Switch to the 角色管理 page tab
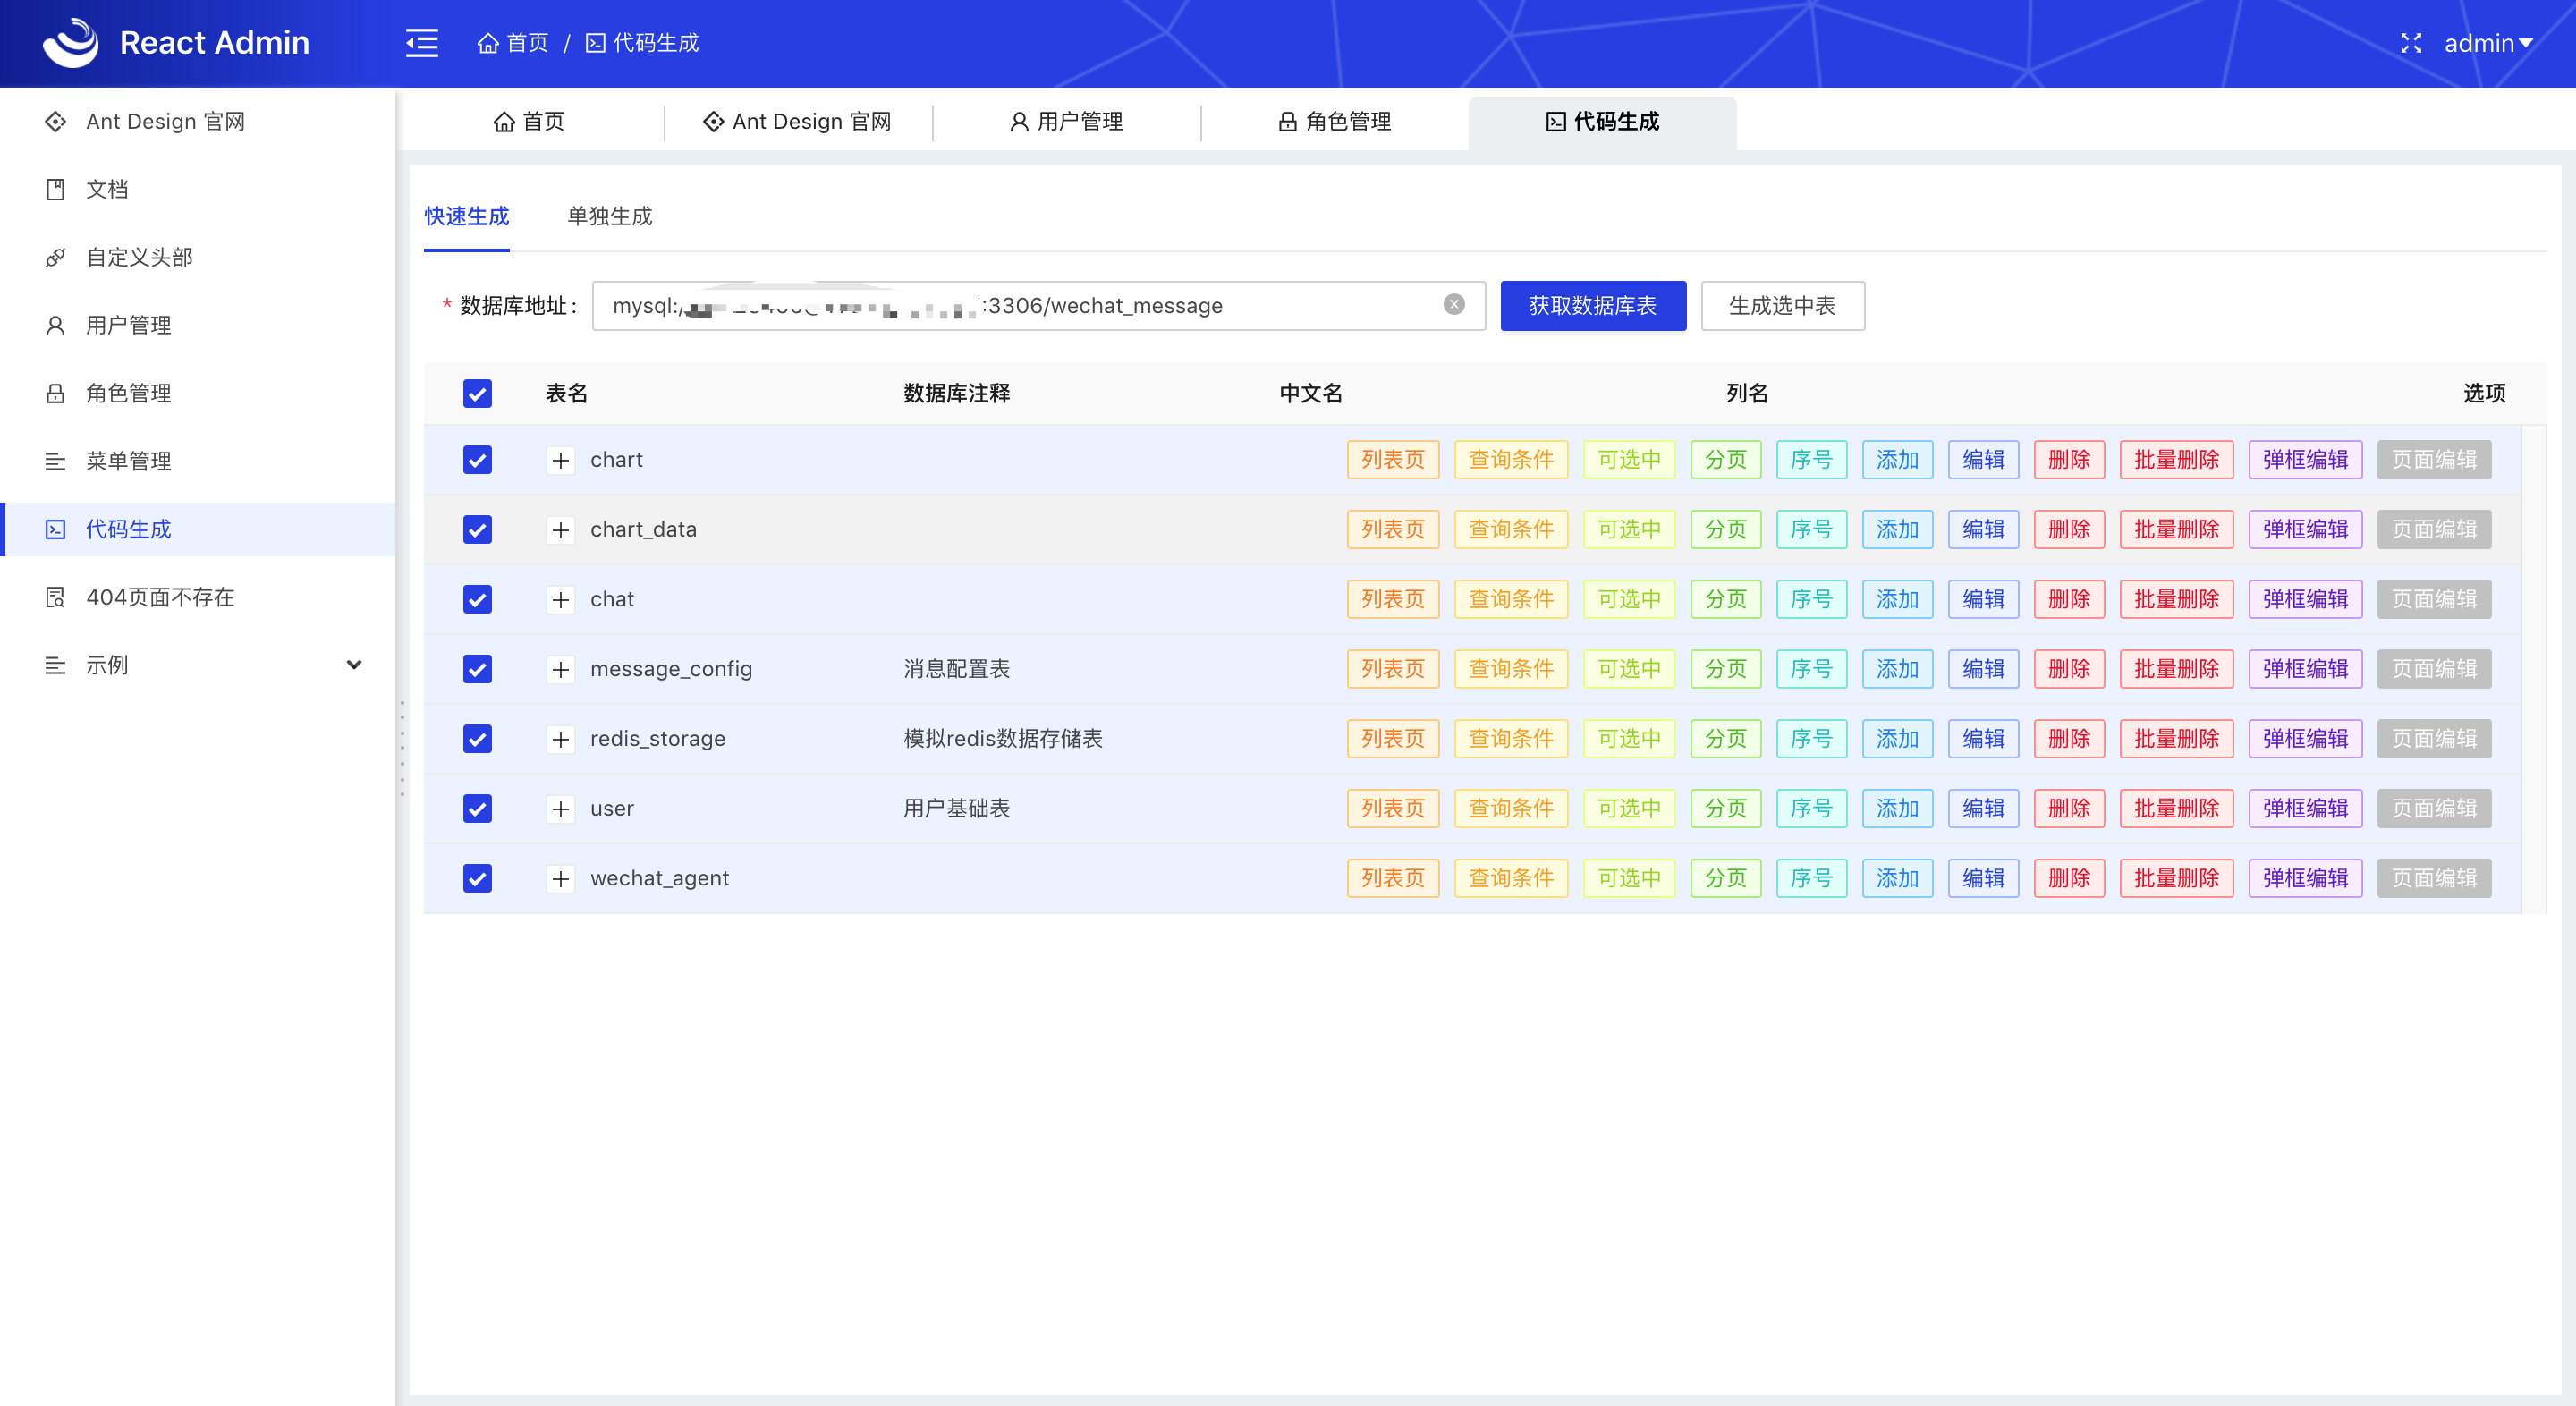This screenshot has height=1406, width=2576. coord(1334,121)
